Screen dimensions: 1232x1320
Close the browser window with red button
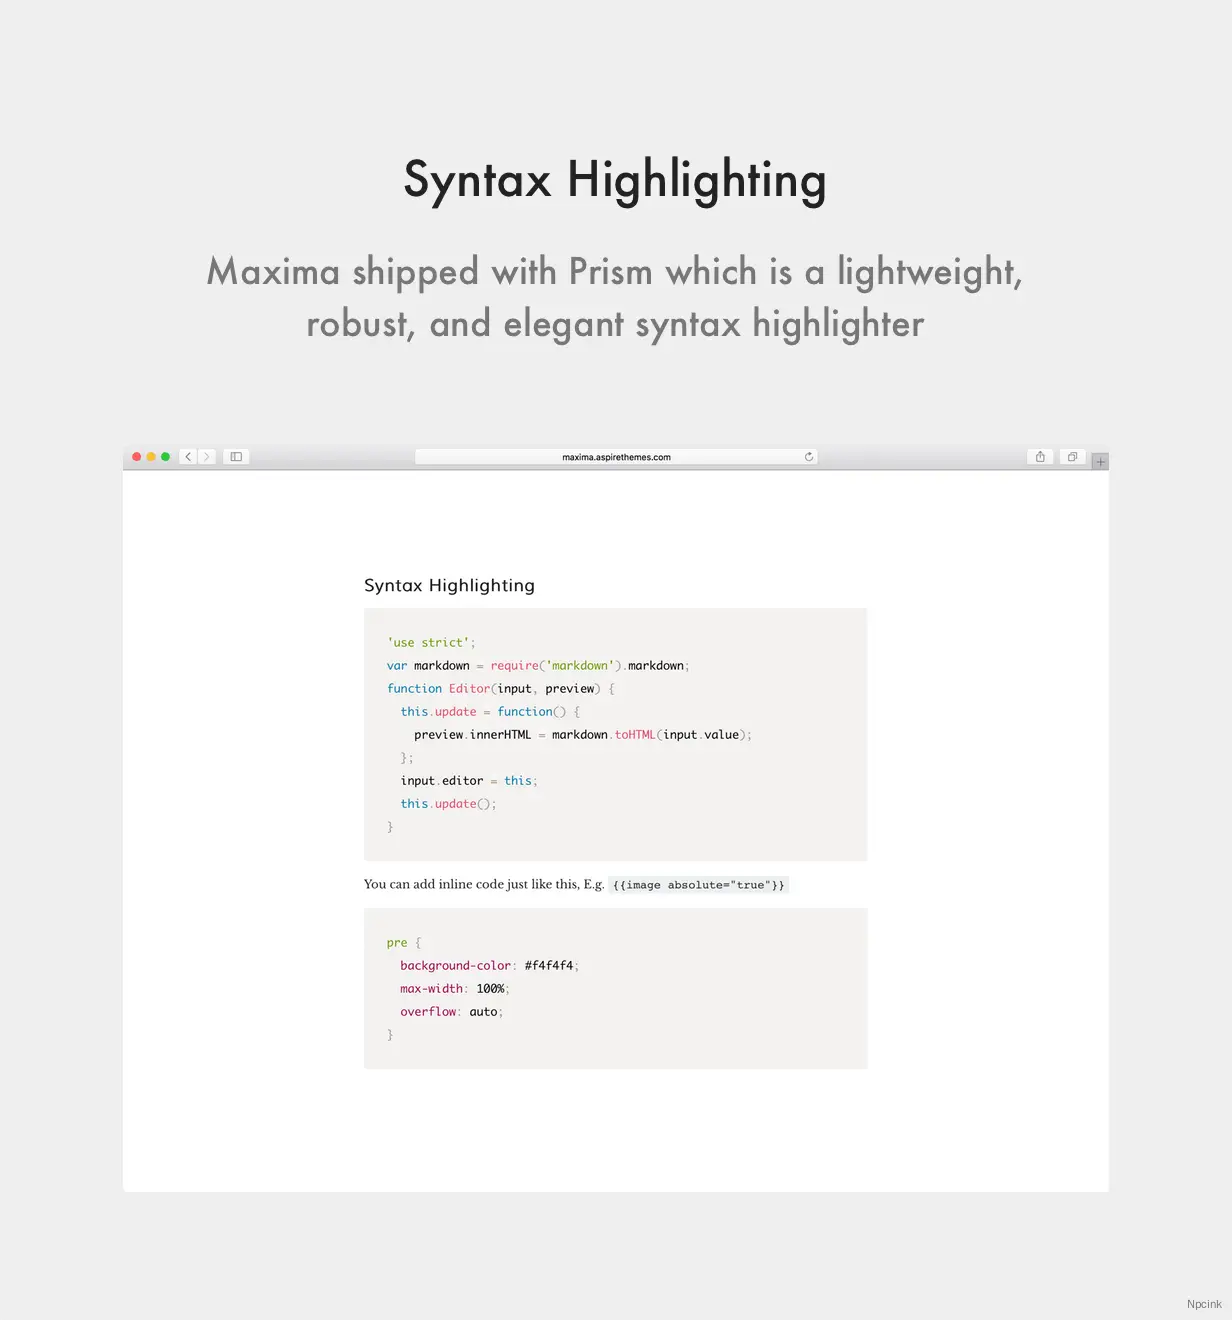[137, 457]
